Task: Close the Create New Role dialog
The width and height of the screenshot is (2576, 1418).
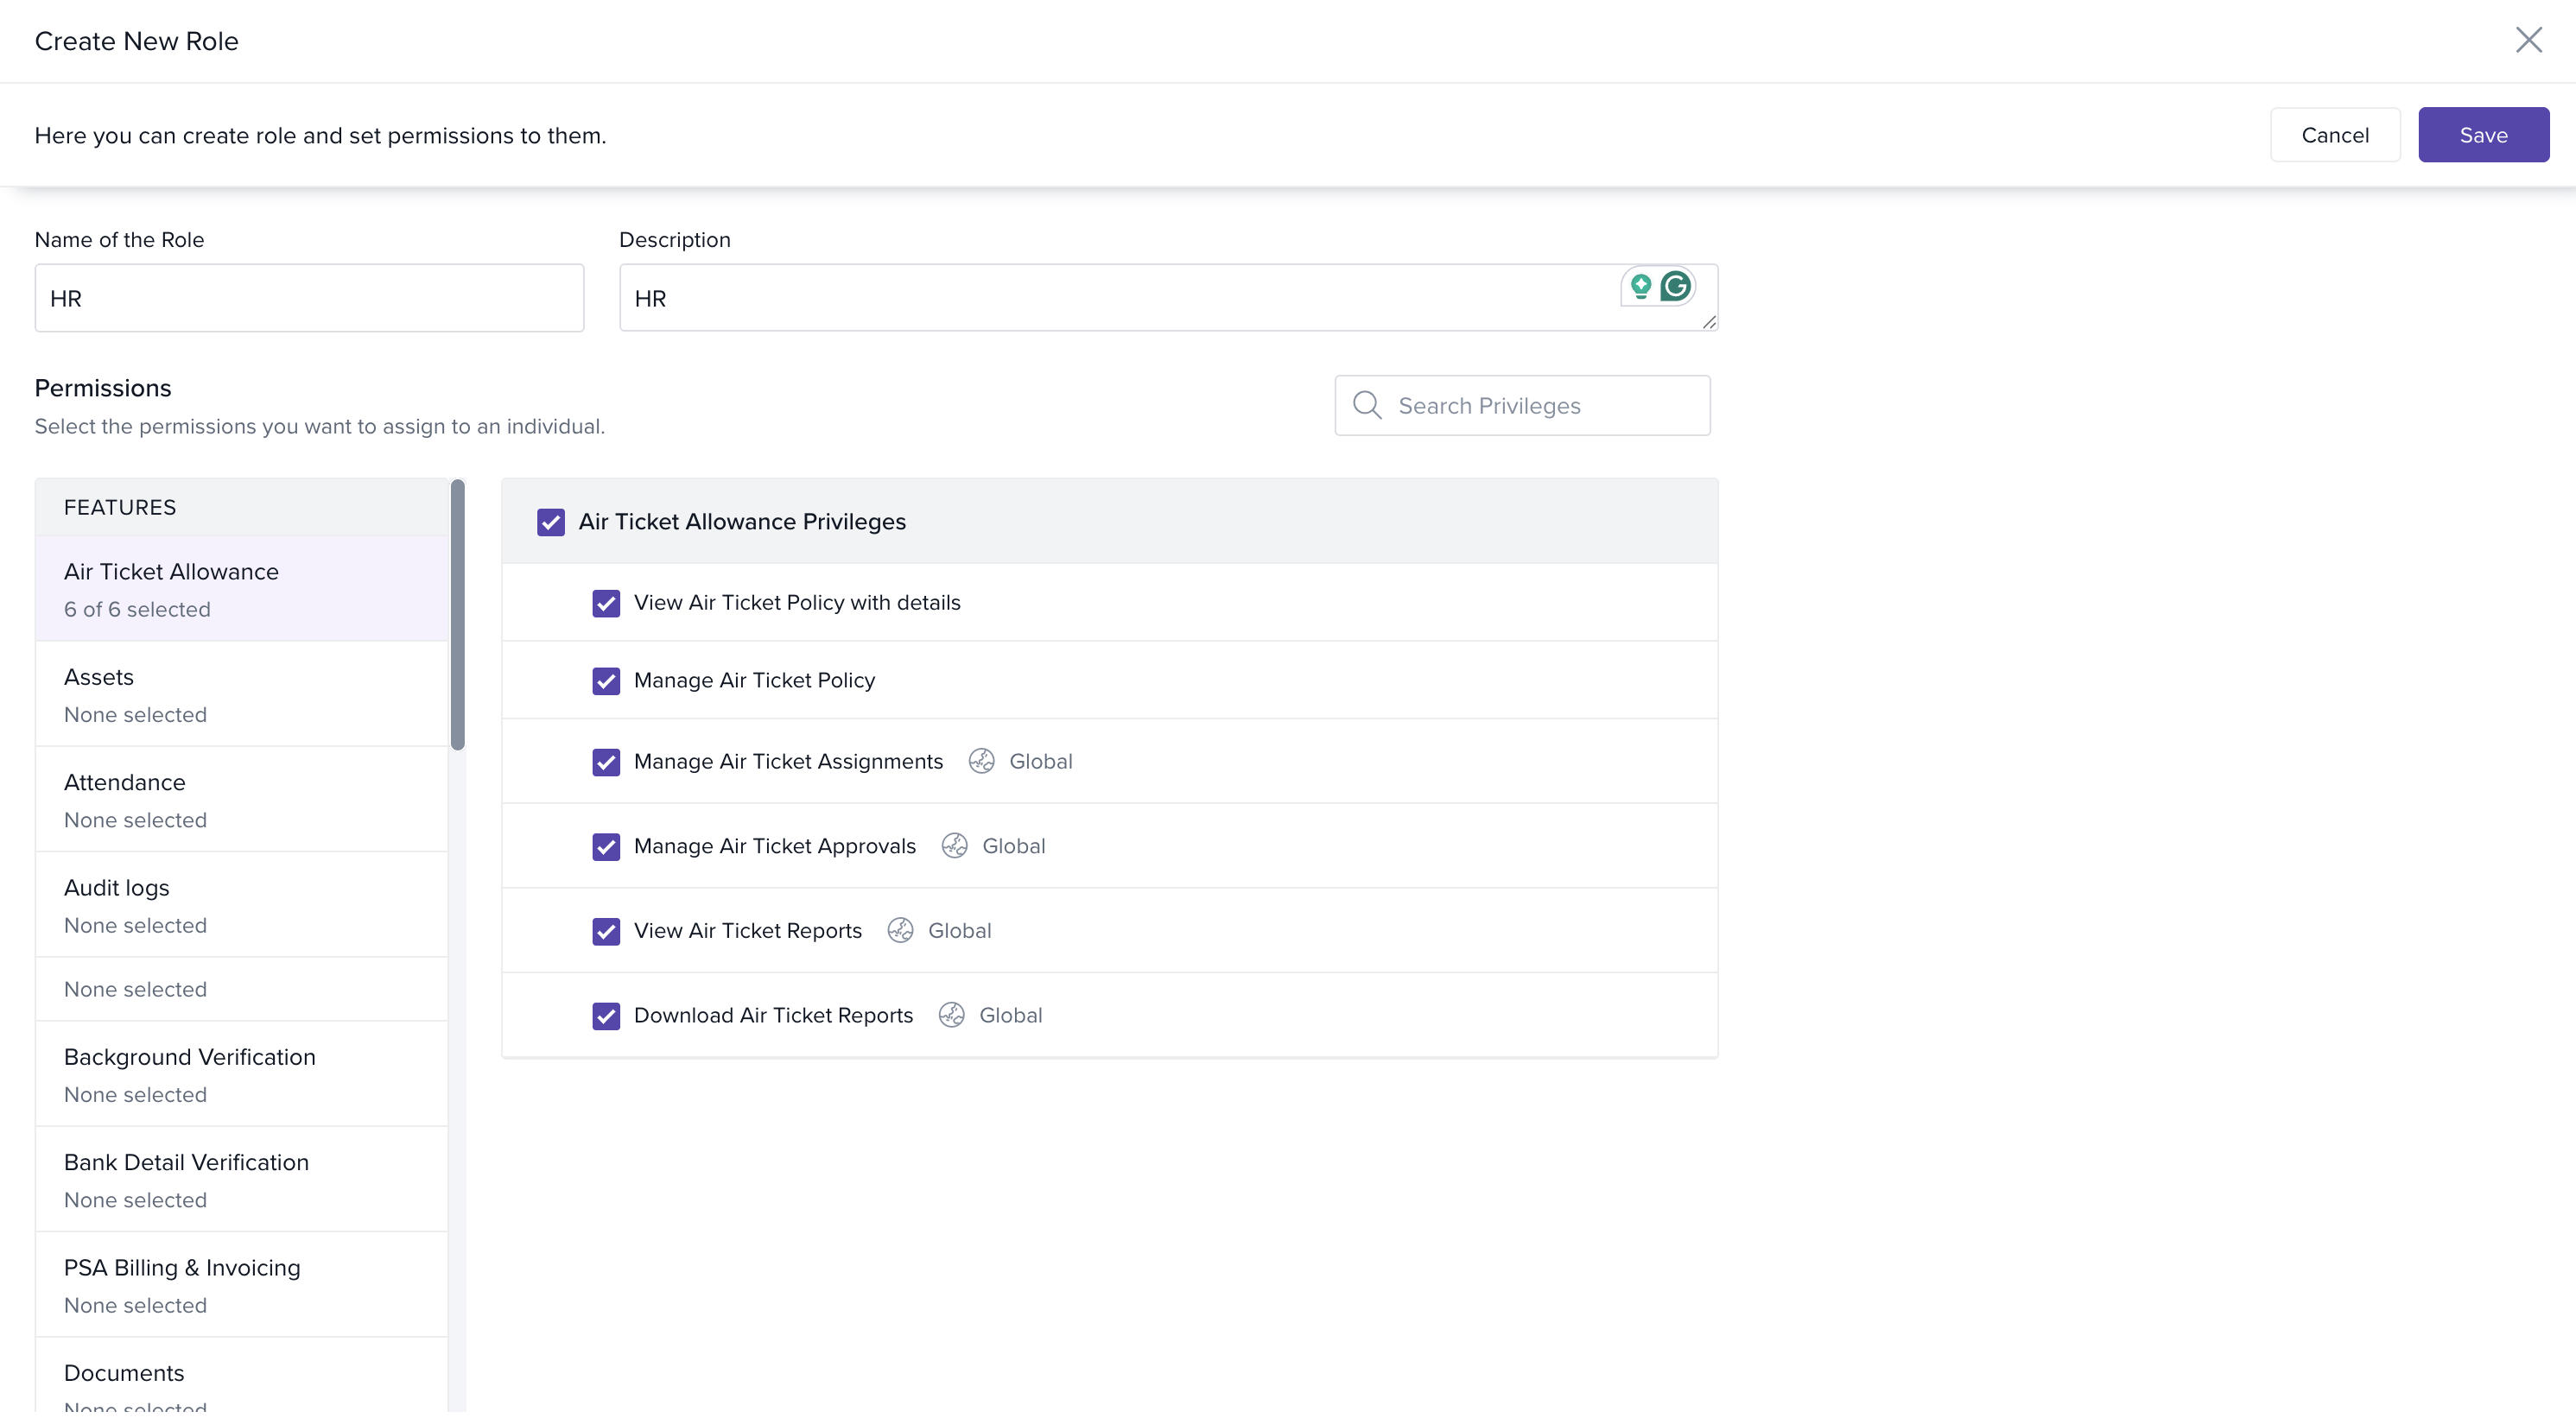Action: pyautogui.click(x=2528, y=40)
